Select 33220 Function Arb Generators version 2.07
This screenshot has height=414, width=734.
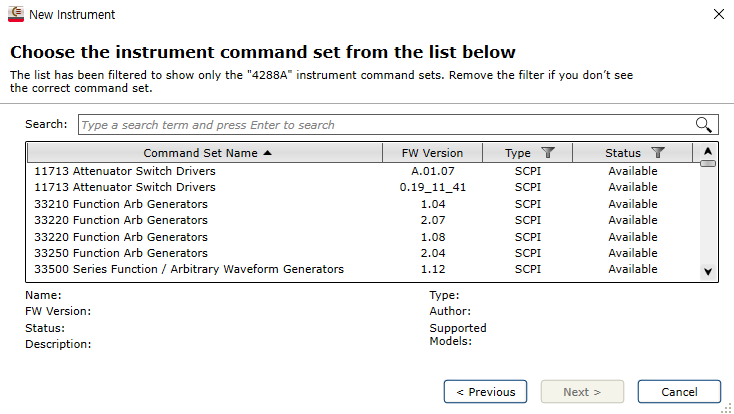121,220
